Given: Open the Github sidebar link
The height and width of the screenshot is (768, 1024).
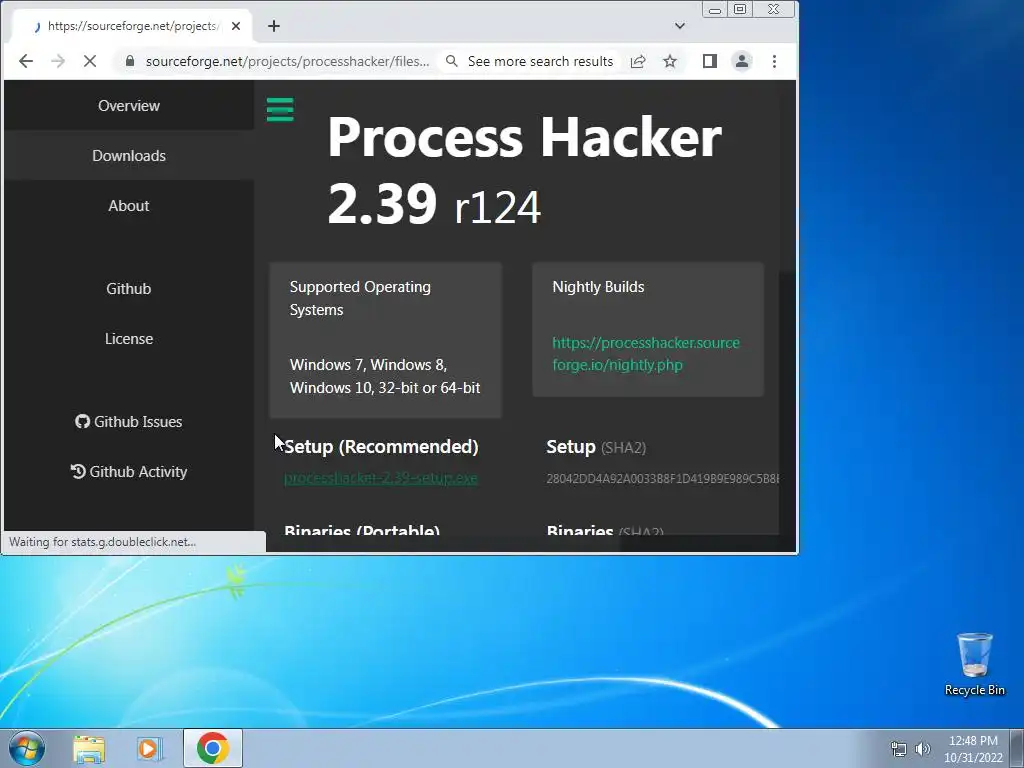Looking at the screenshot, I should pos(129,289).
